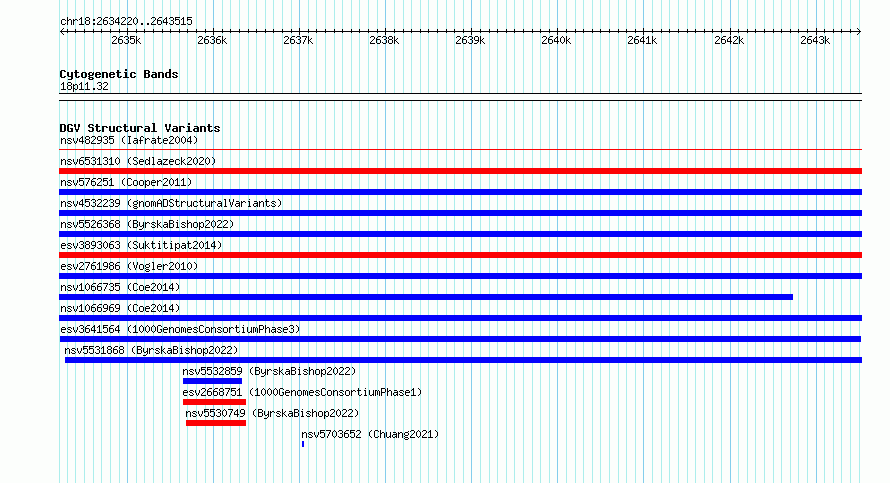Click the short blue bar for nsv5532859

[x=212, y=381]
